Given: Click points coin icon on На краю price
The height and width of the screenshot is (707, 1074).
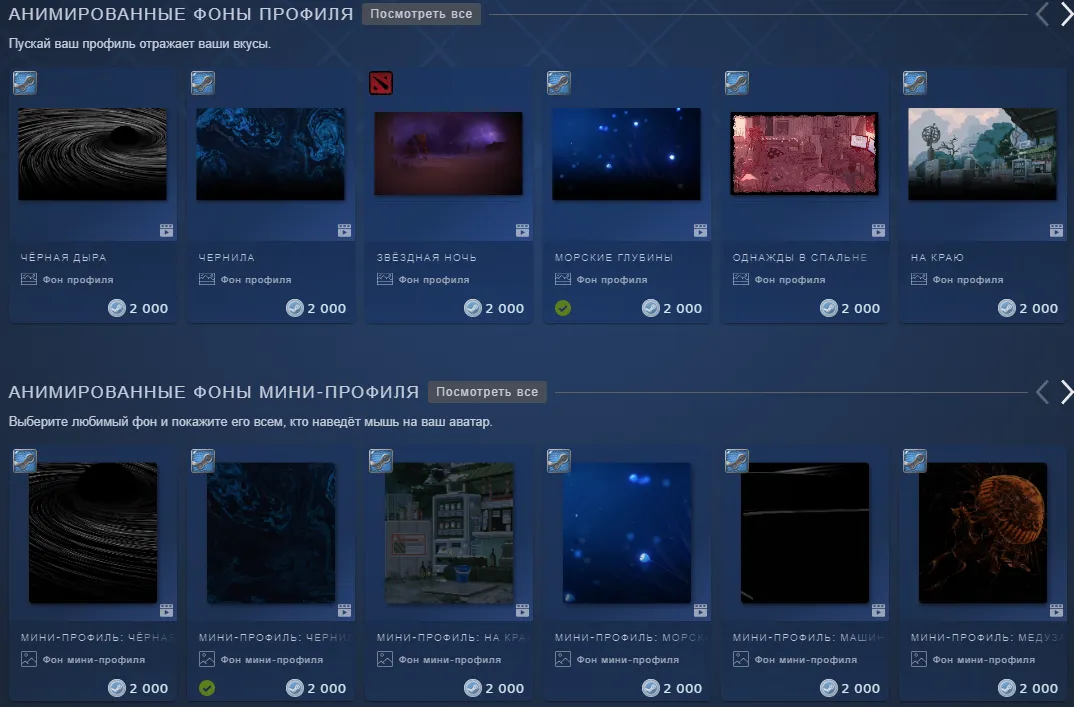Looking at the screenshot, I should tap(1007, 308).
